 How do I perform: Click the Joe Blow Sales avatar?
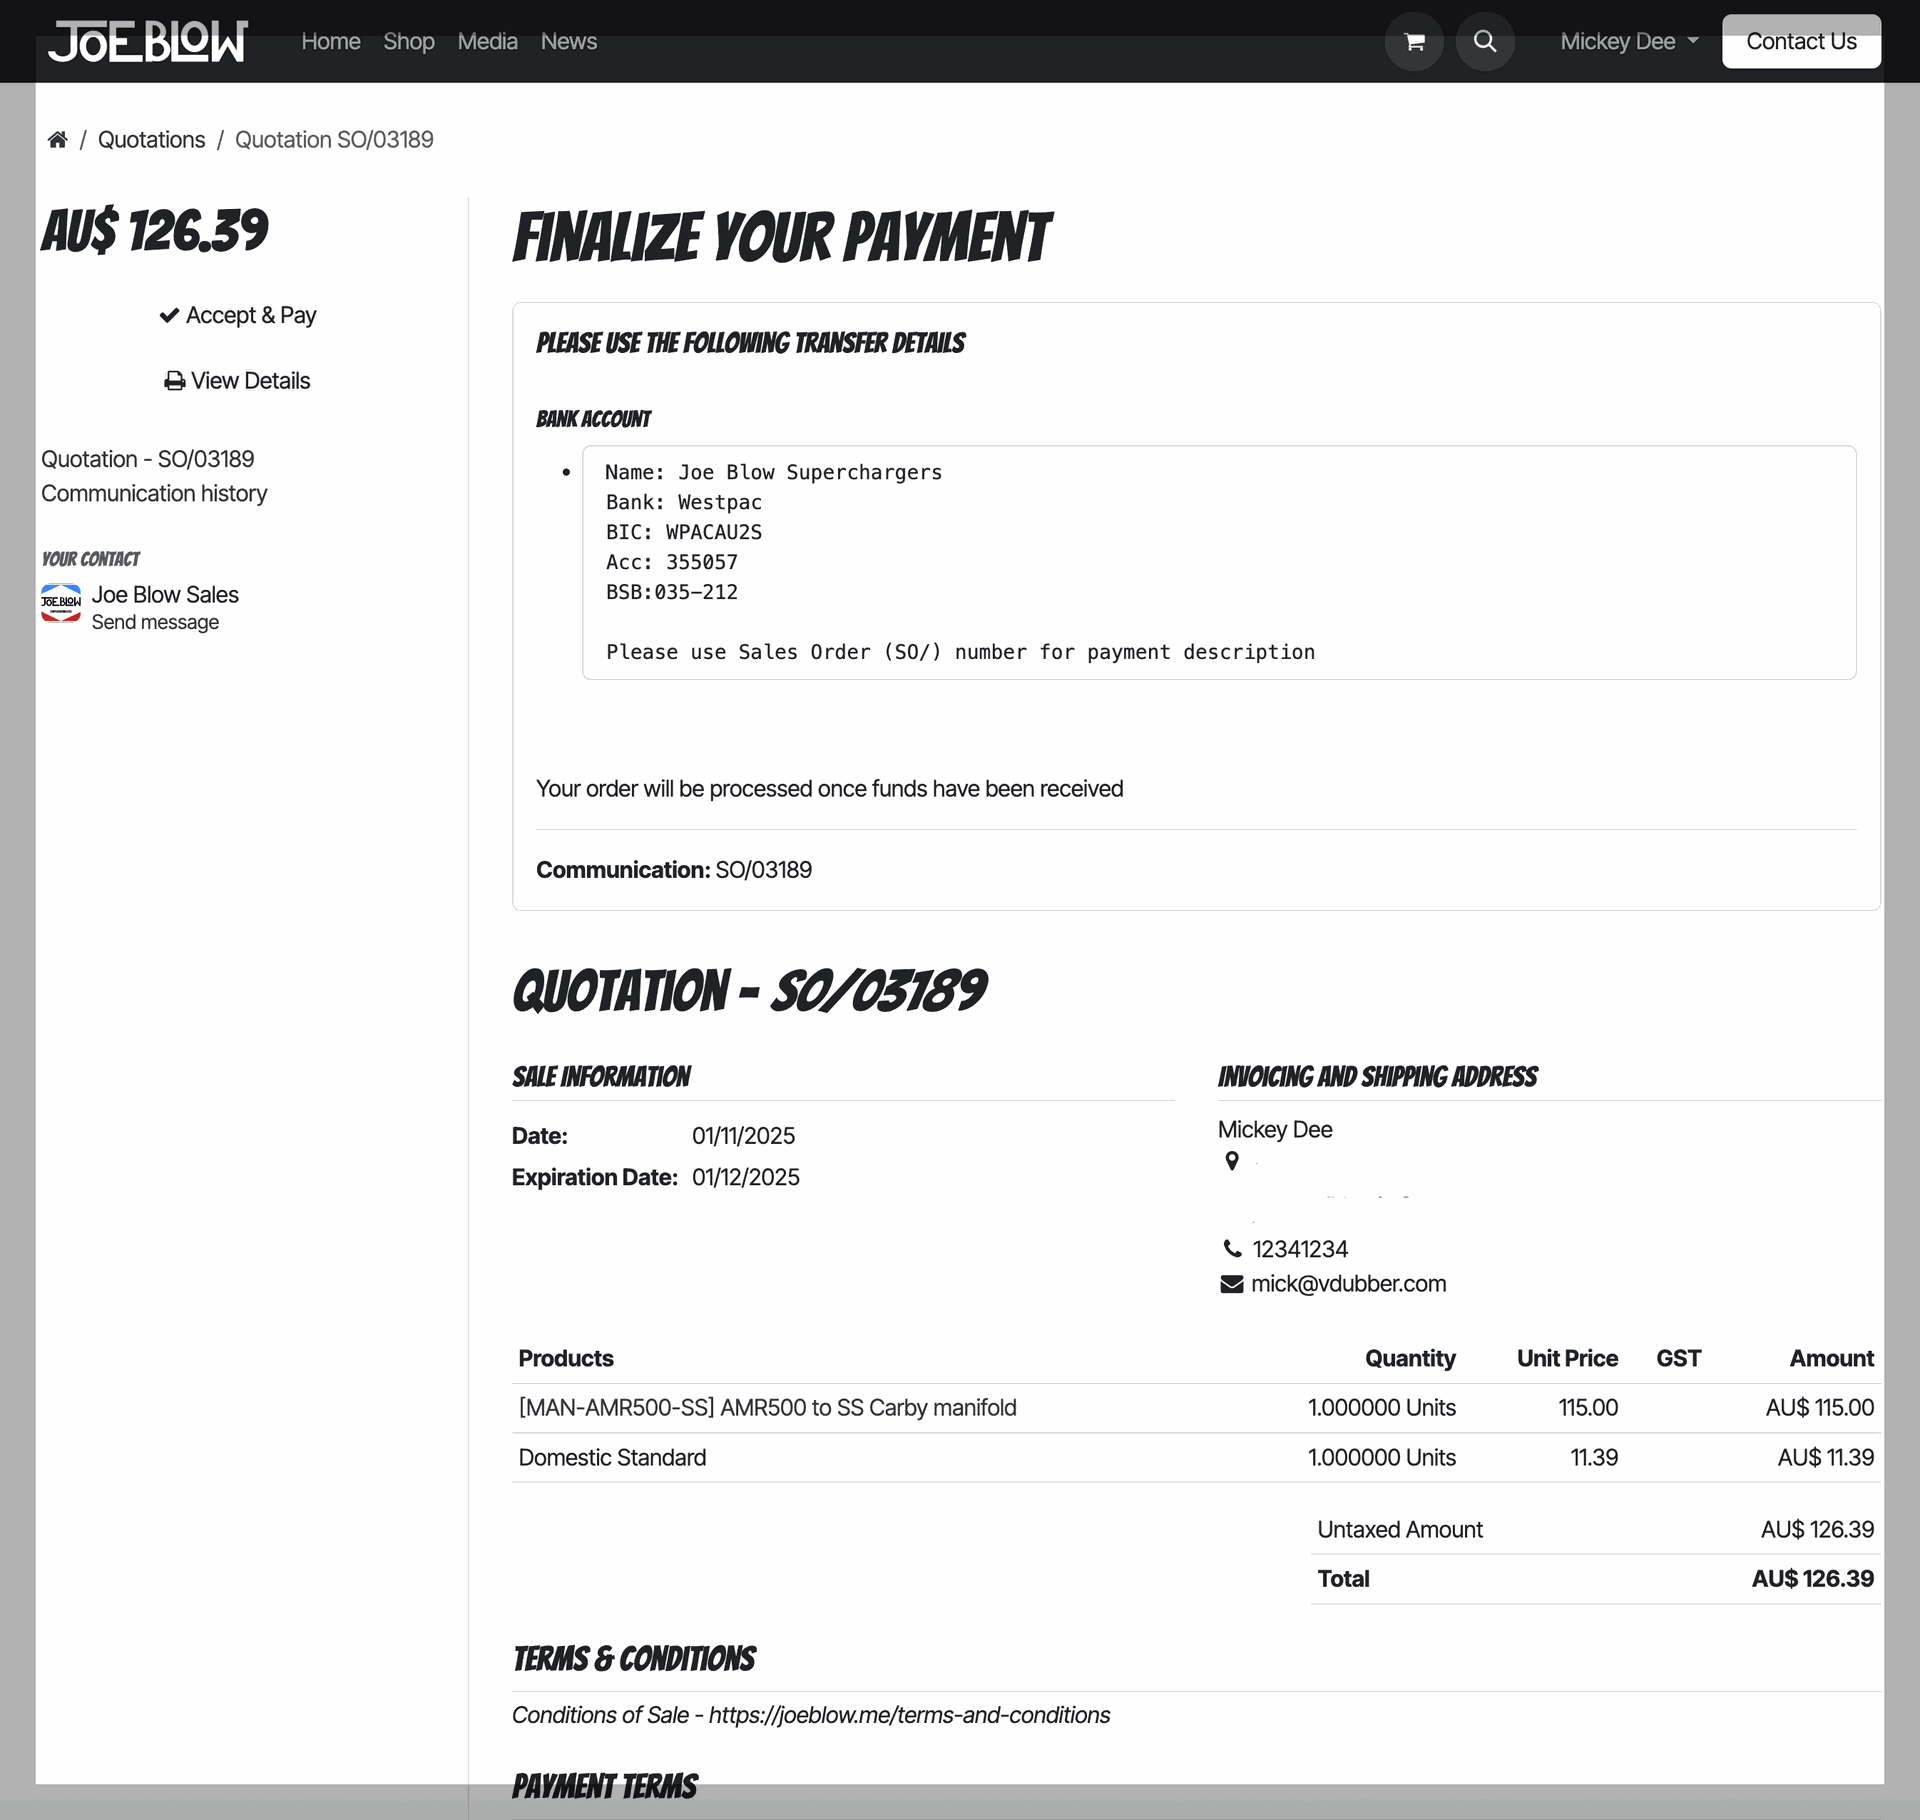(x=61, y=603)
